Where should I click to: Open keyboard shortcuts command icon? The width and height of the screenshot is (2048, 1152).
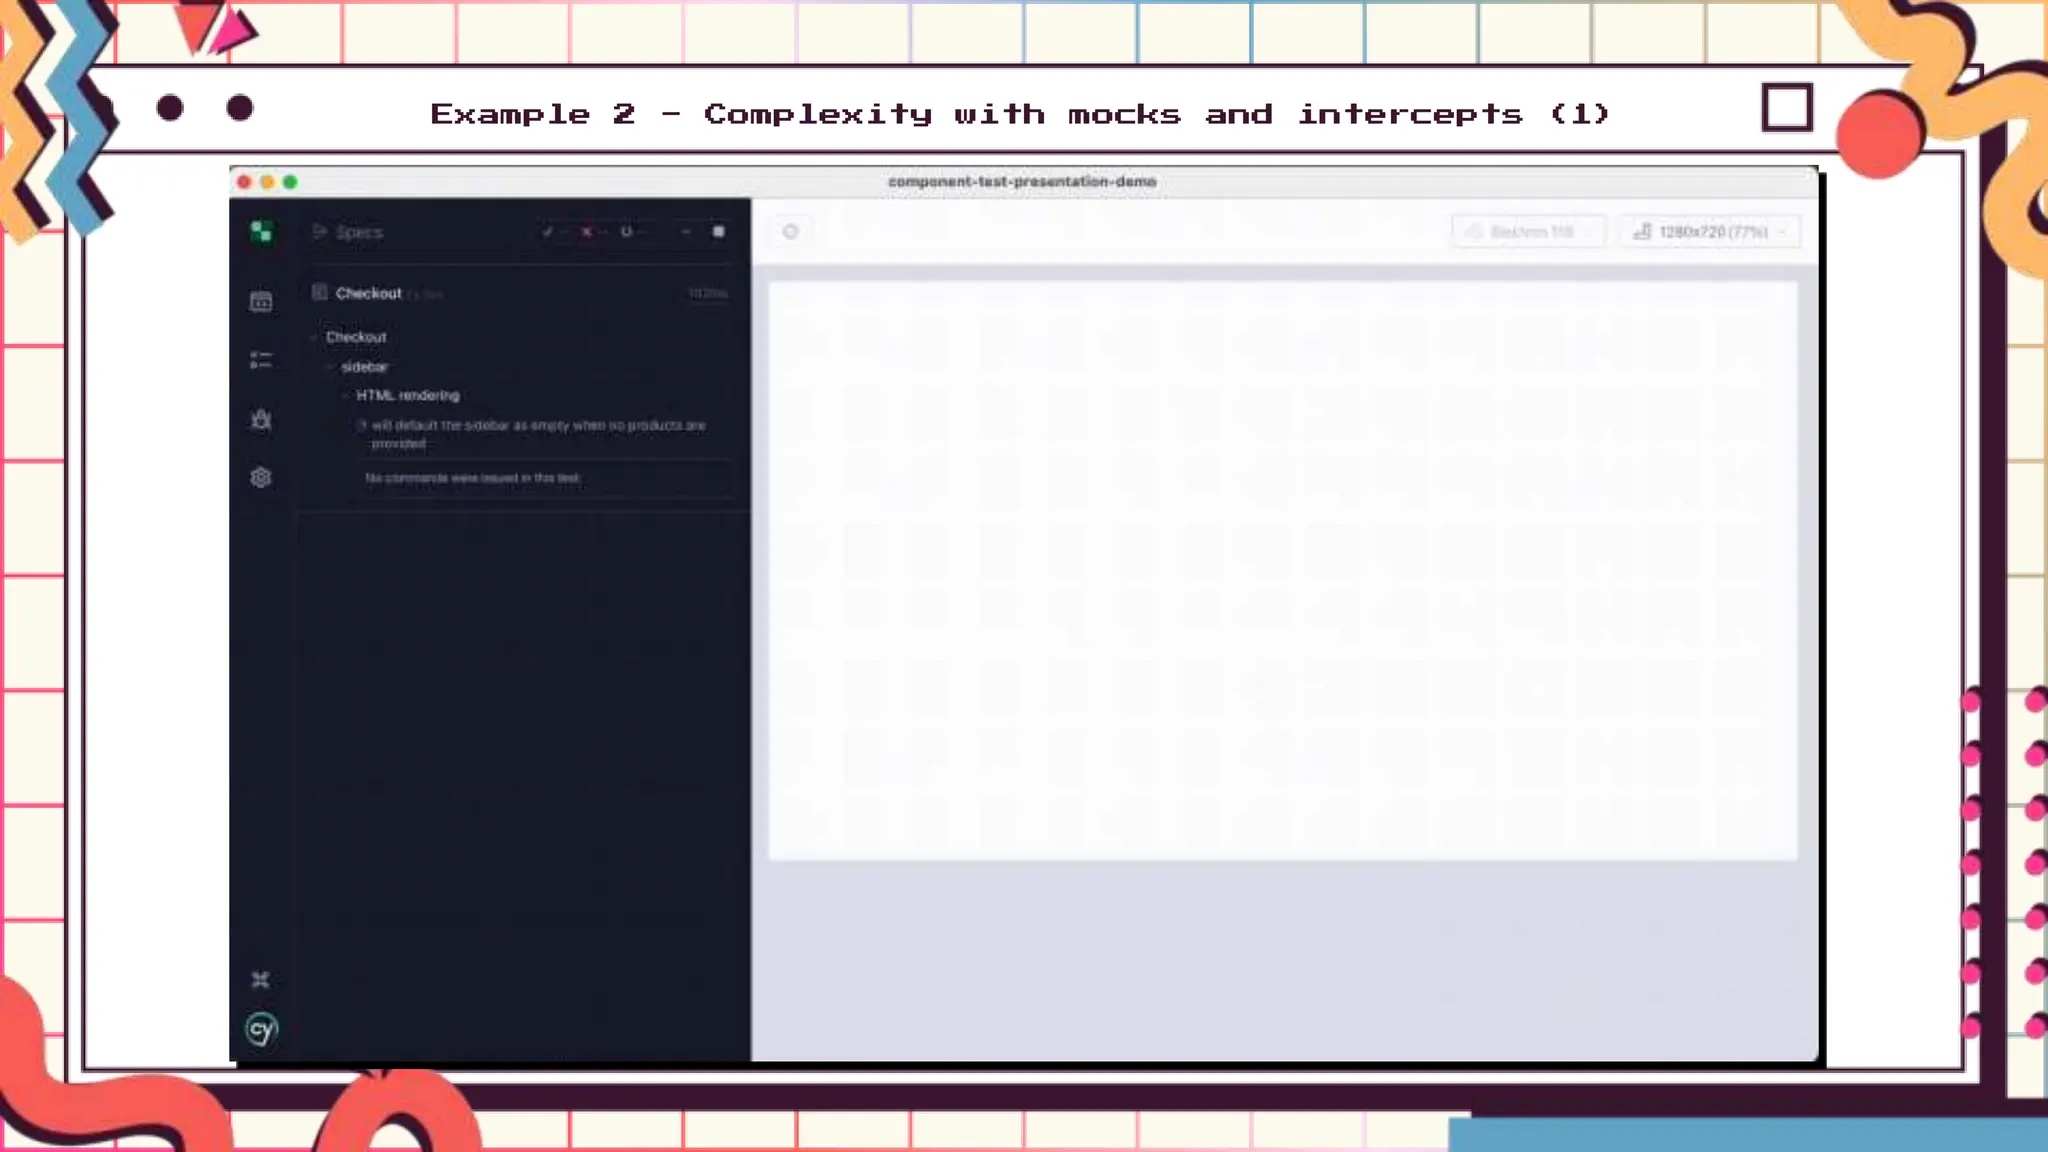tap(261, 979)
